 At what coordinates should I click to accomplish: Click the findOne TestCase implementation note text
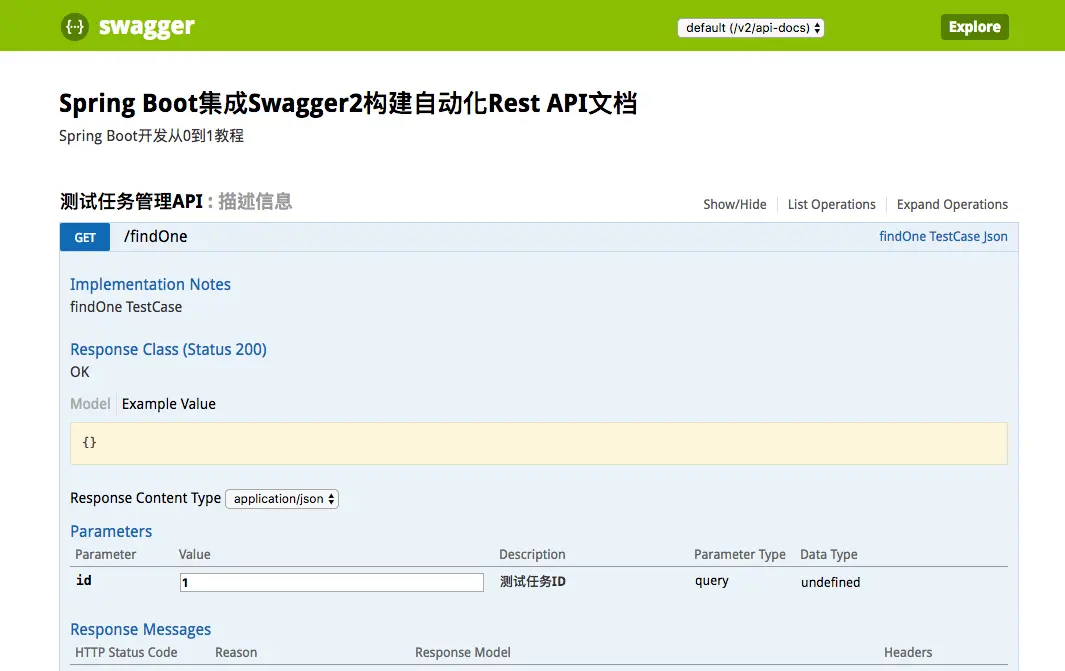[126, 307]
